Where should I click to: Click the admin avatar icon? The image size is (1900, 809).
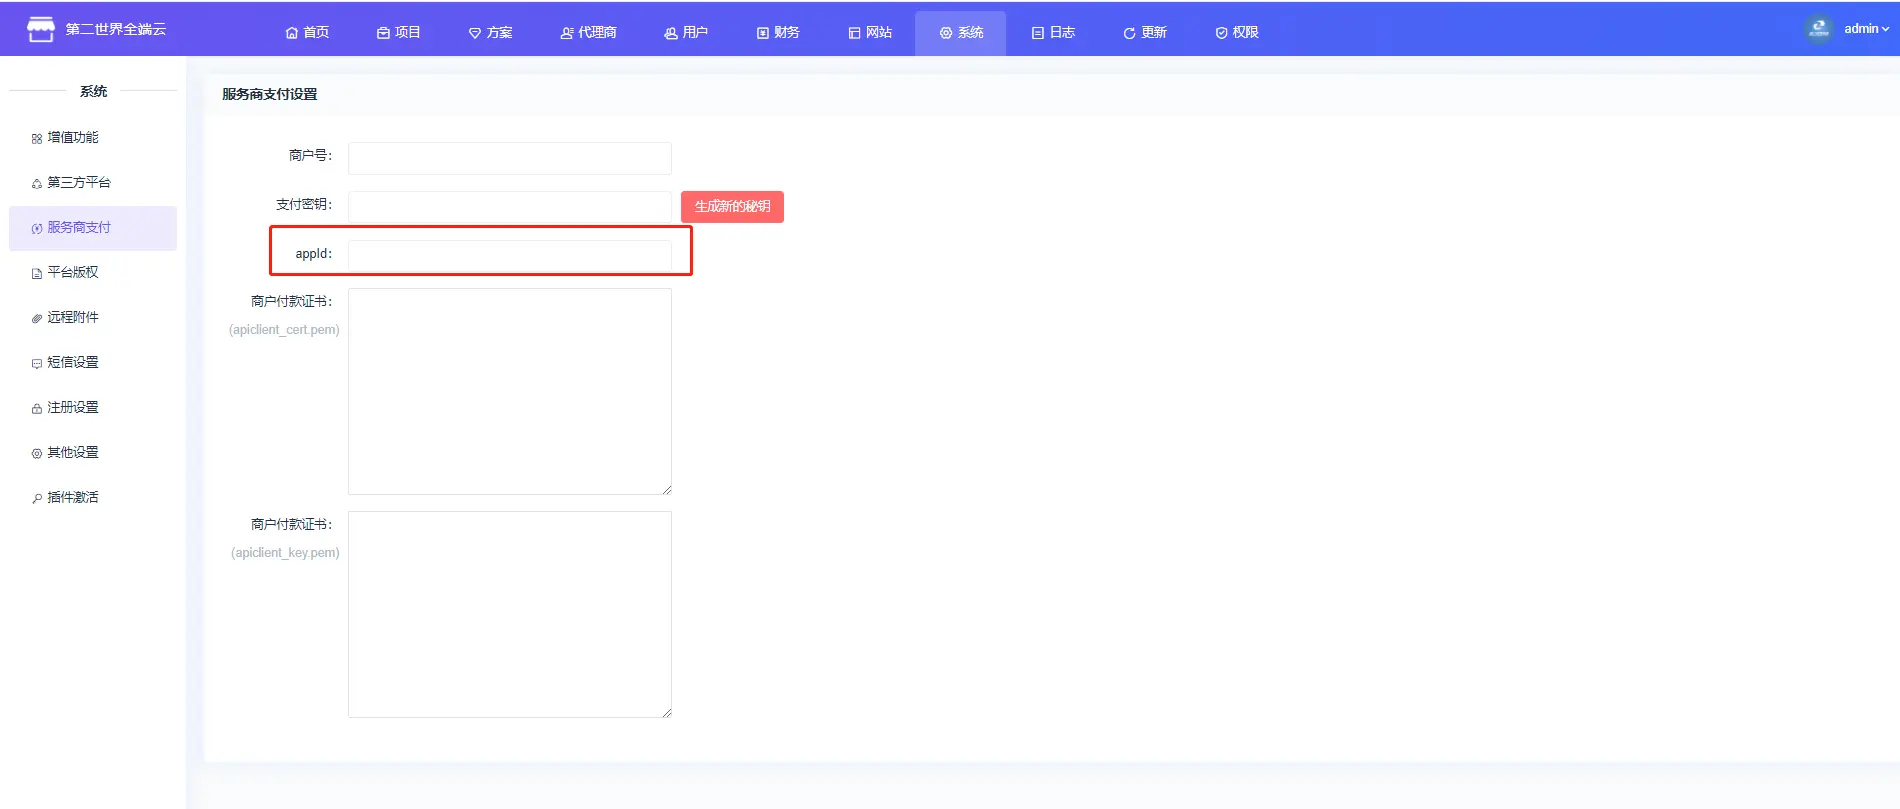click(x=1819, y=29)
